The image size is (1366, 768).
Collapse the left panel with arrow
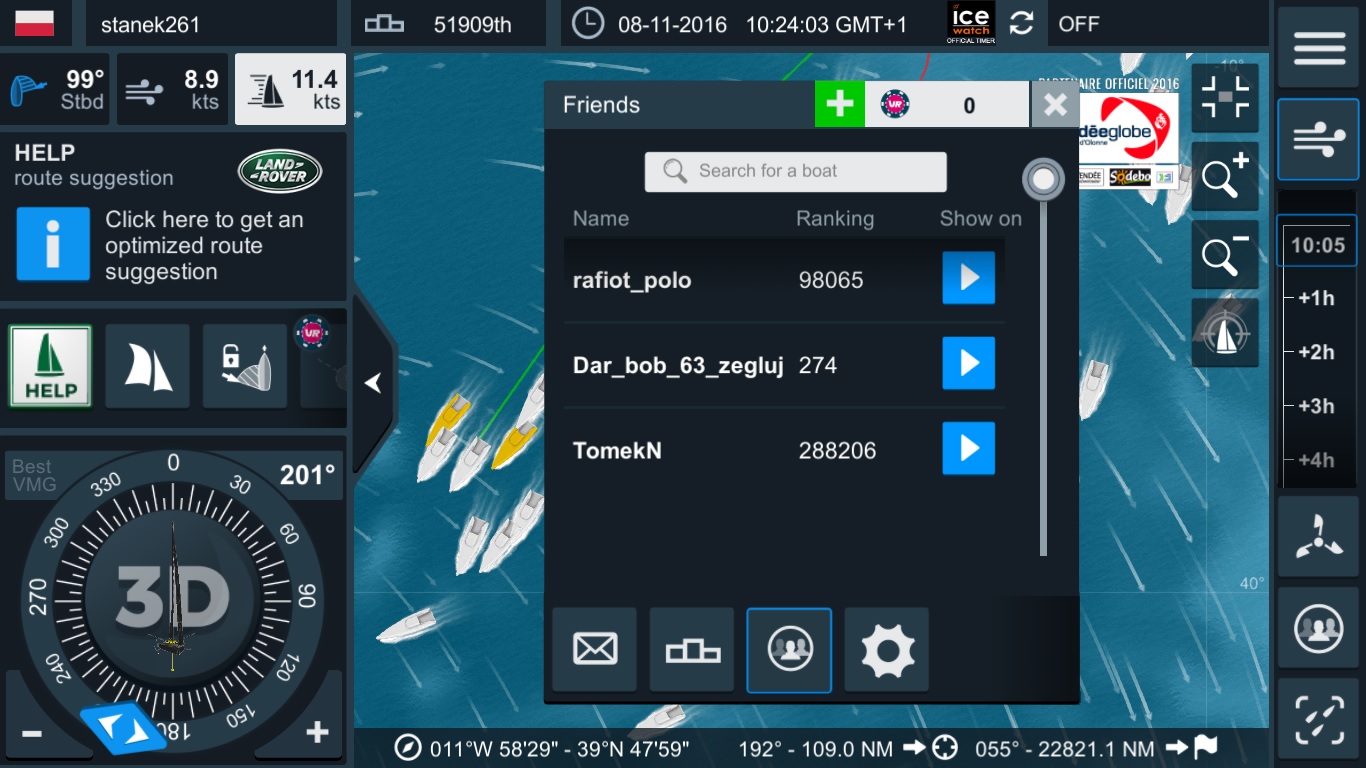(x=373, y=382)
